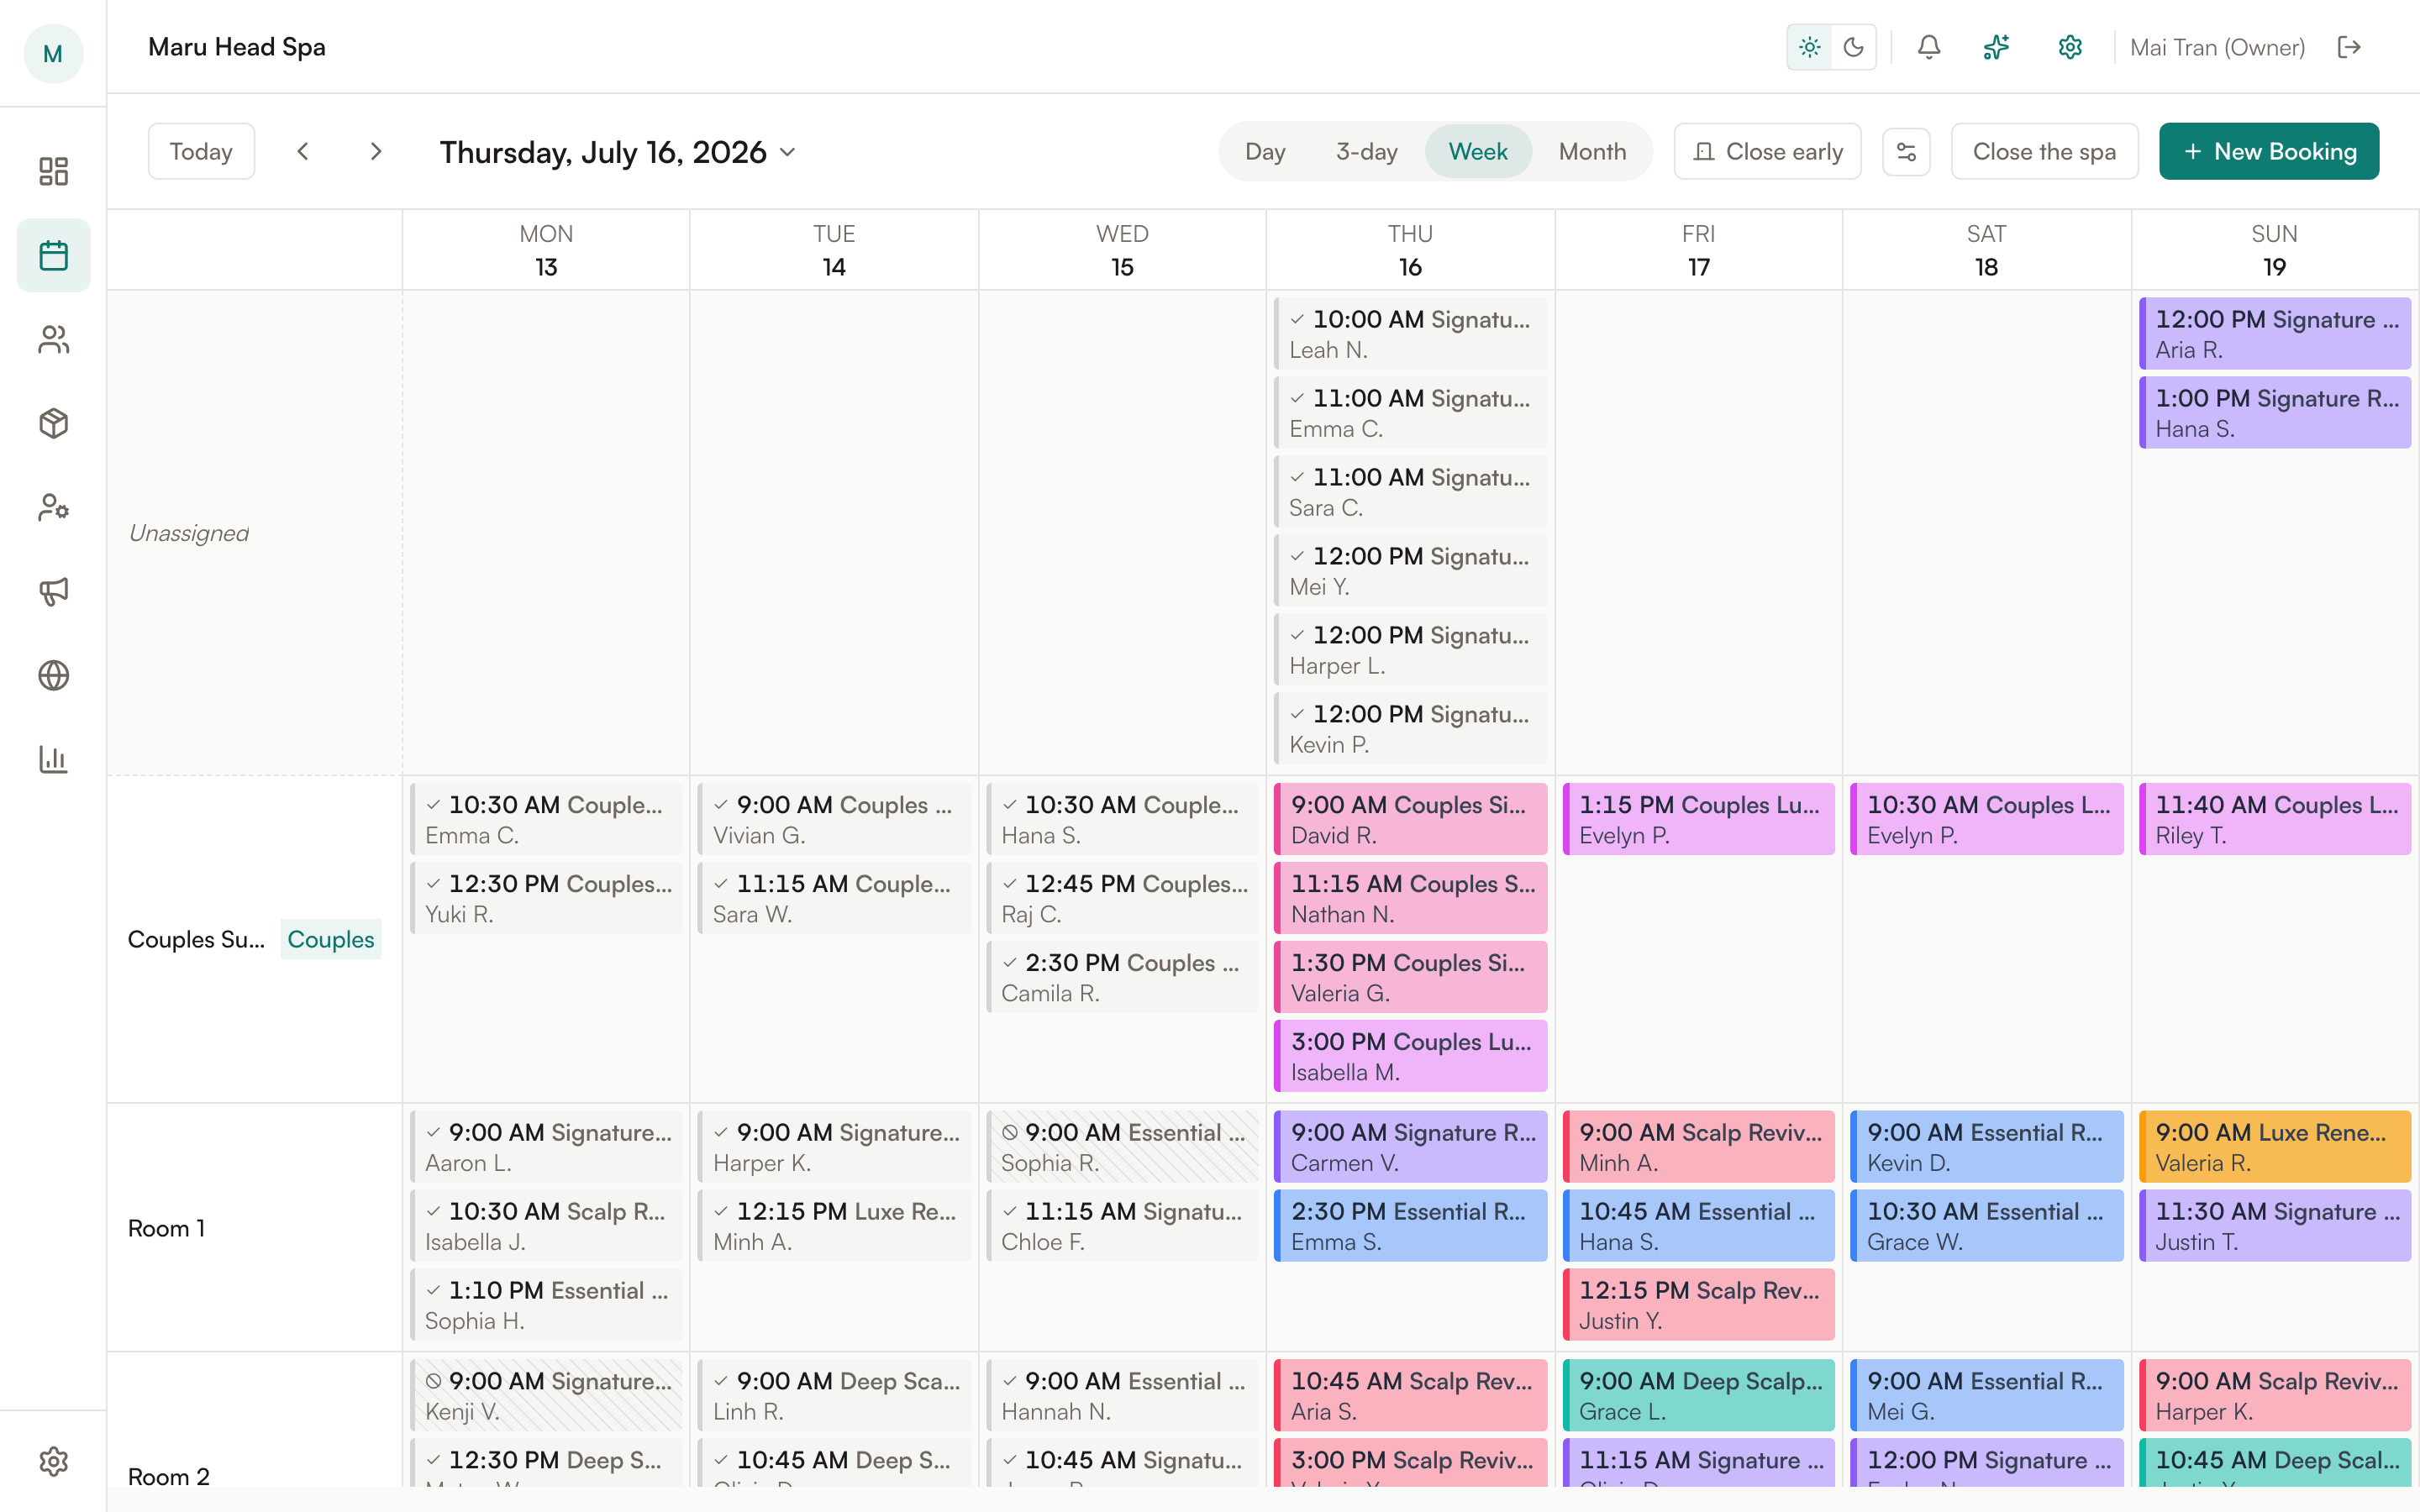2420x1512 pixels.
Task: Open David R. 9:00 AM Couples booking
Action: point(1410,819)
